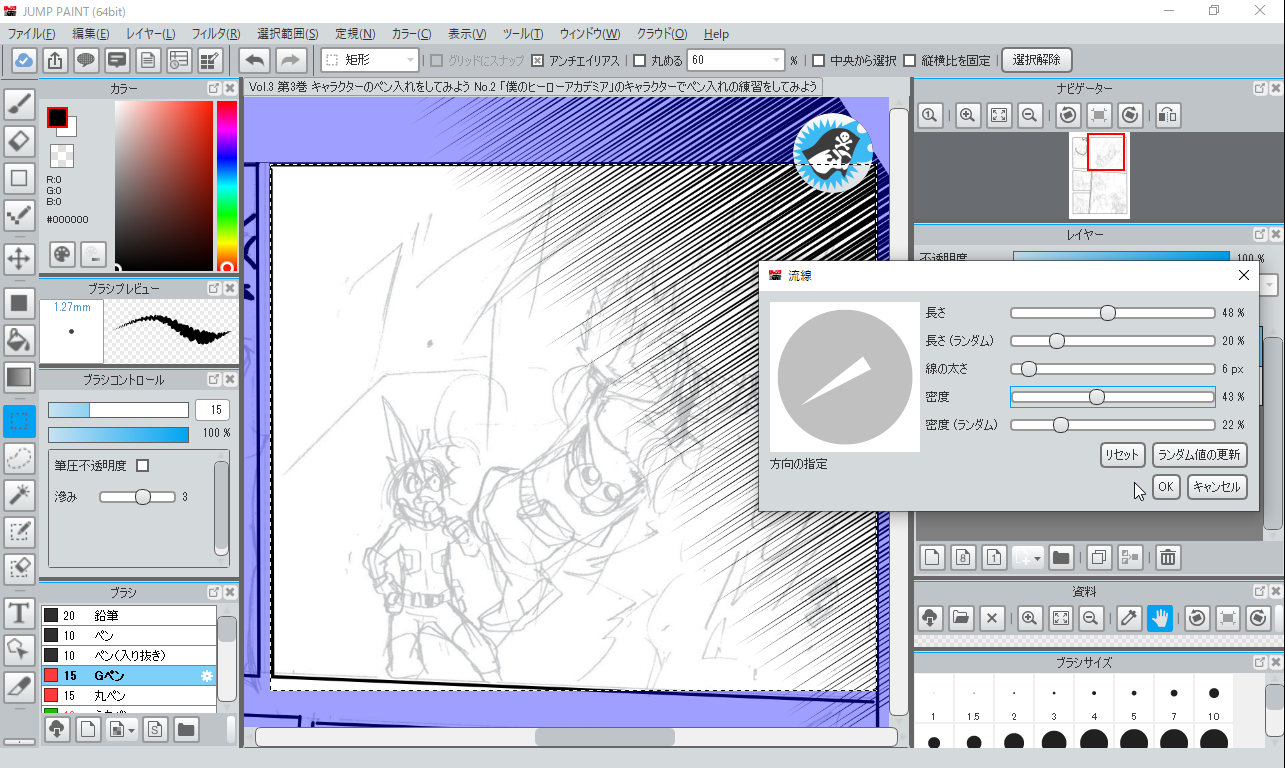
Task: Click the export/share icon in top toolbar
Action: [x=55, y=60]
